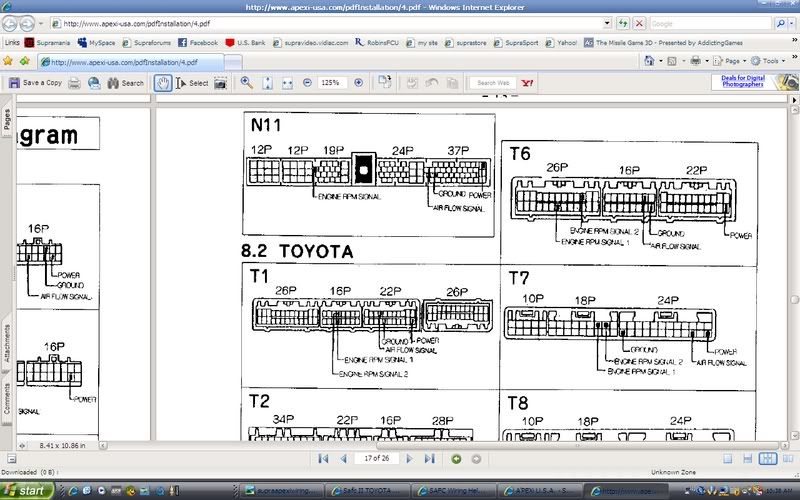Open the Supramania favorites link
The height and width of the screenshot is (500, 800).
click(x=47, y=43)
